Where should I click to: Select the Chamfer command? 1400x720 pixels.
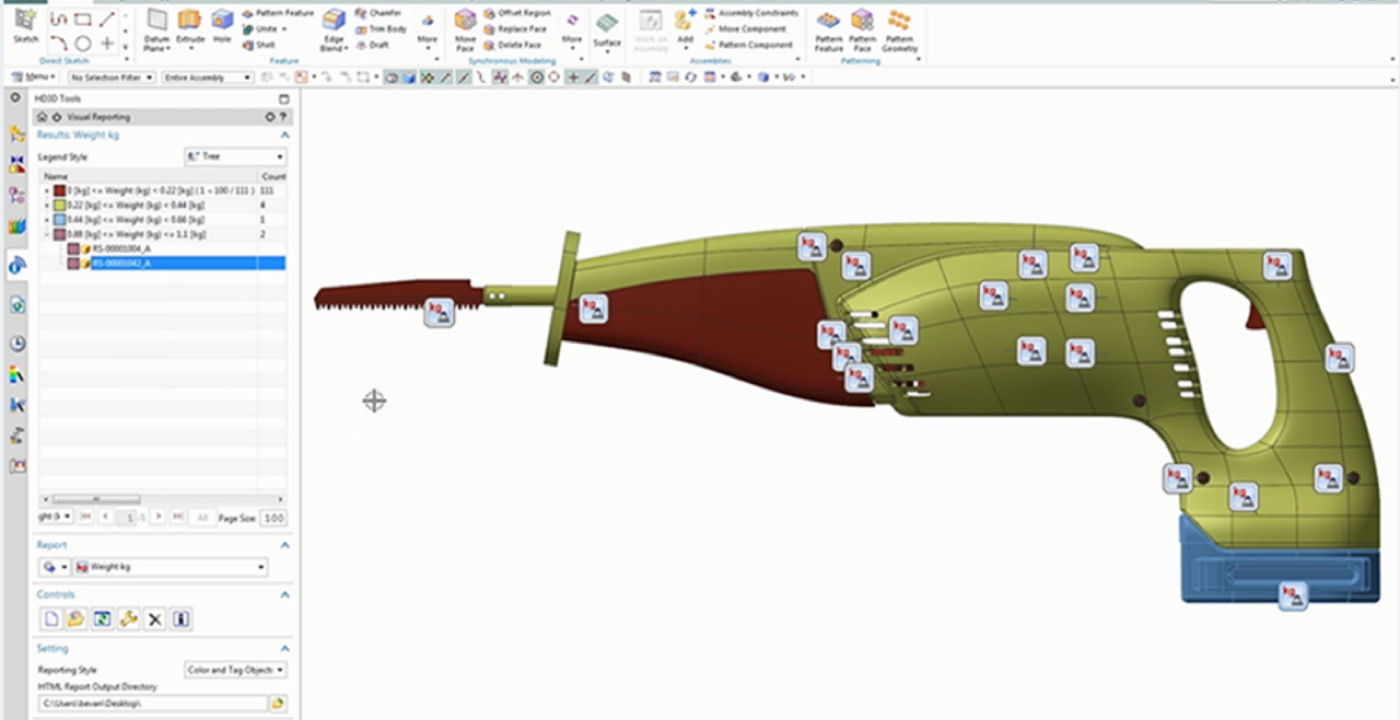tap(379, 13)
